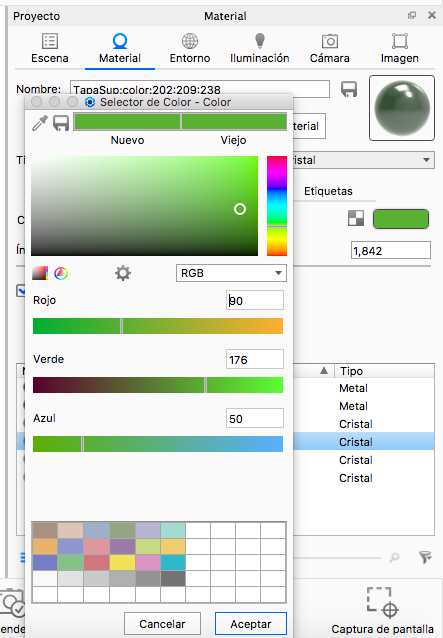443x638 pixels.
Task: Click the Rojo value input field
Action: click(255, 301)
